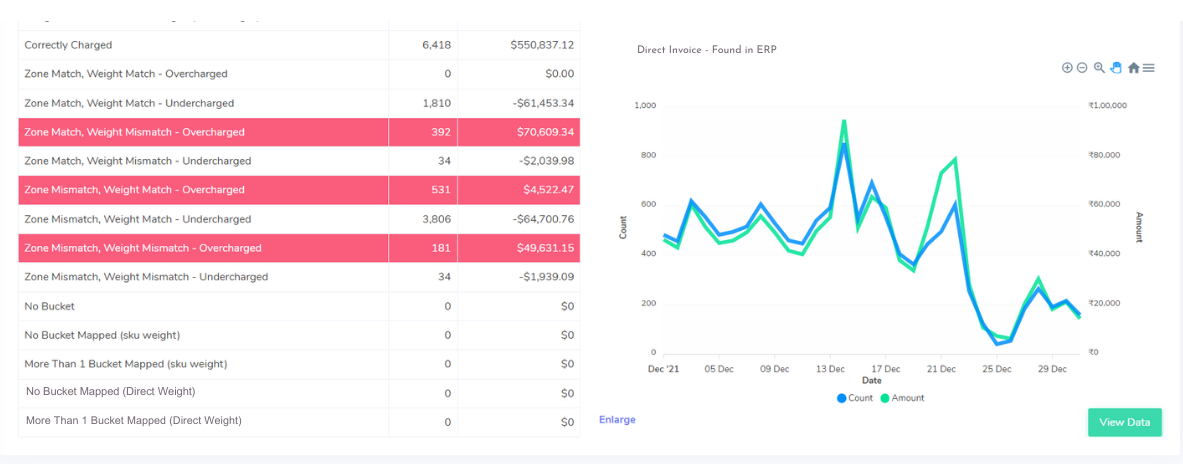Reset chart zoom with home icon
The height and width of the screenshot is (464, 1183).
pos(1133,68)
